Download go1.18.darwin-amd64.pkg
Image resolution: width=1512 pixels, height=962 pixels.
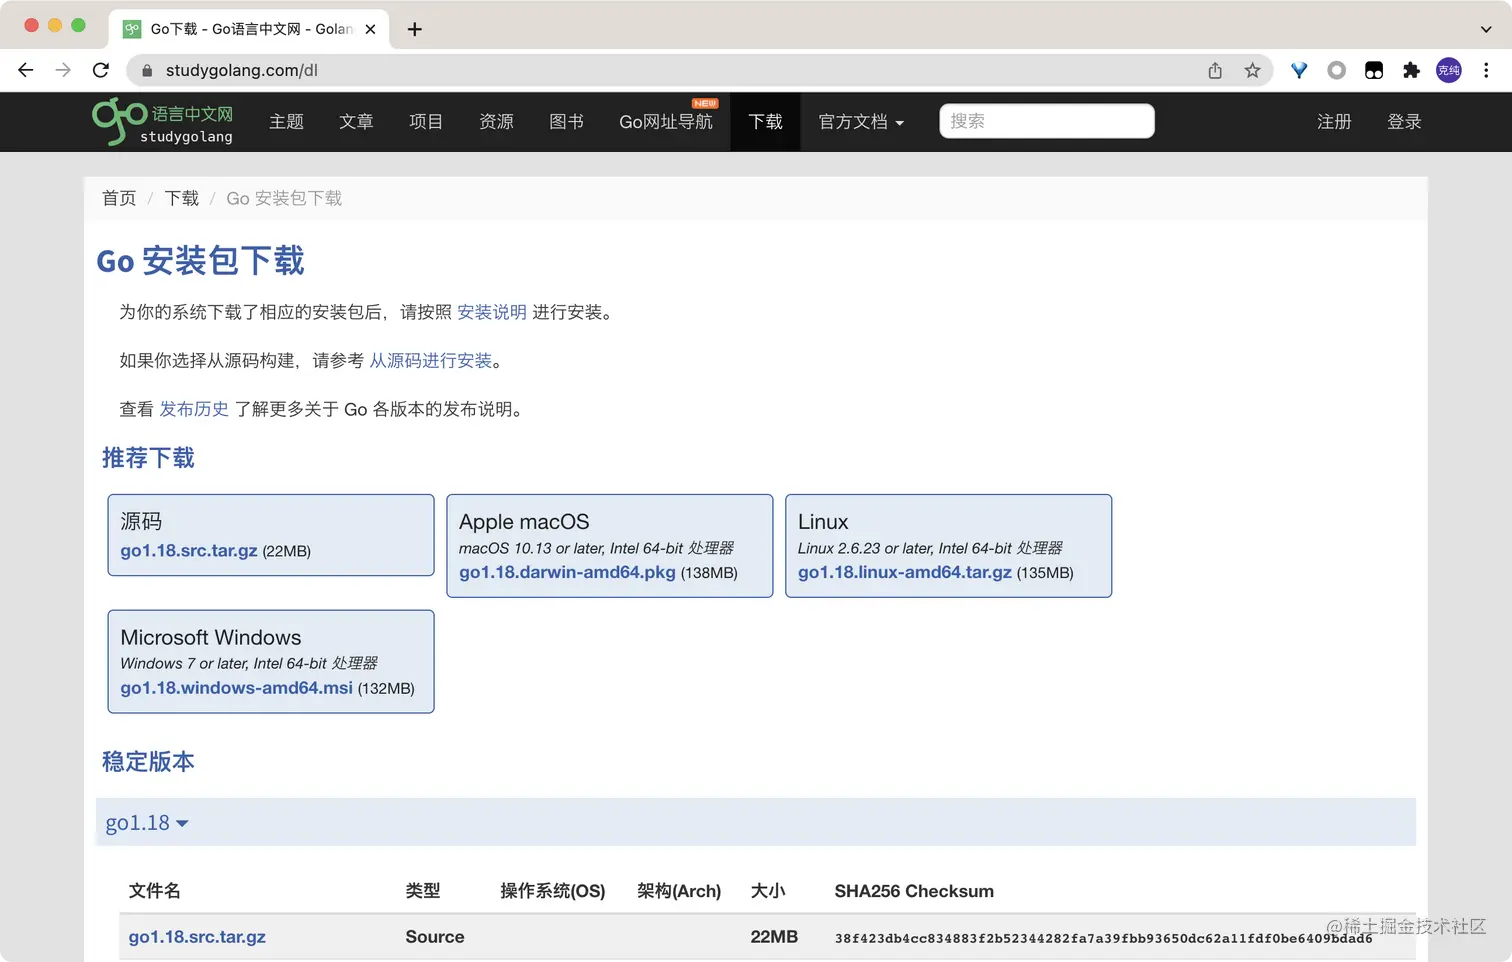567,572
